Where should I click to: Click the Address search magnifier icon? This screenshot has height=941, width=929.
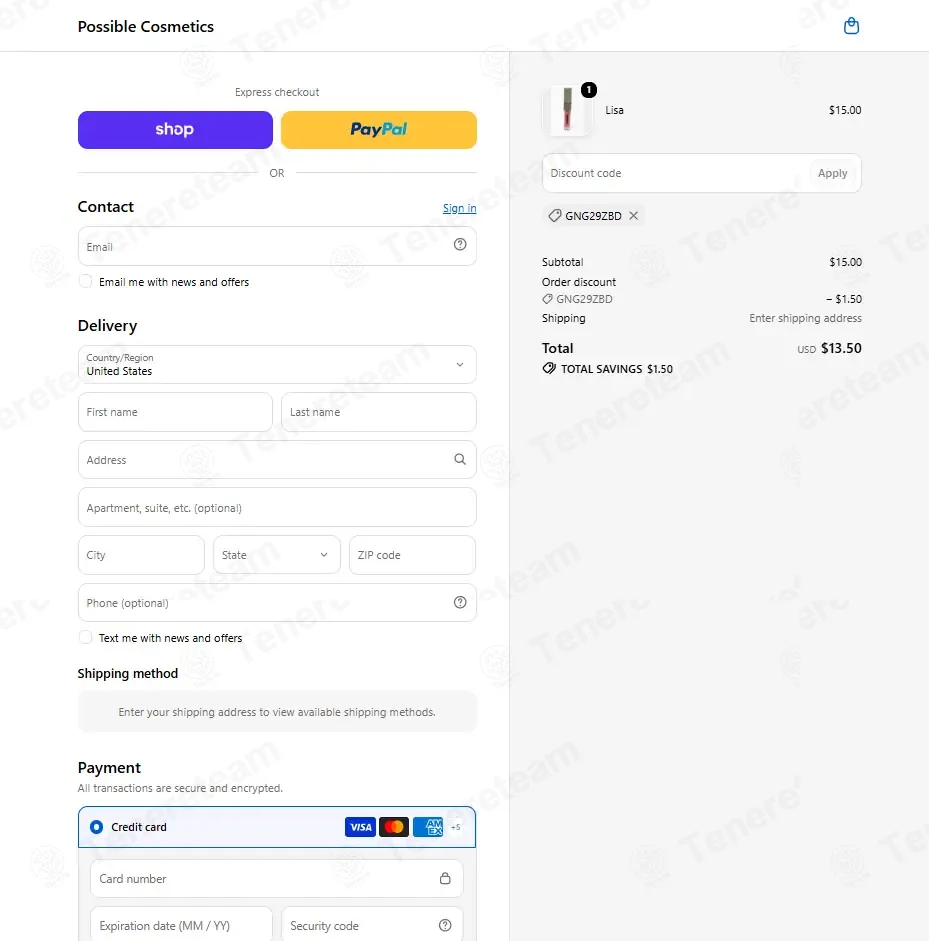[x=460, y=459]
